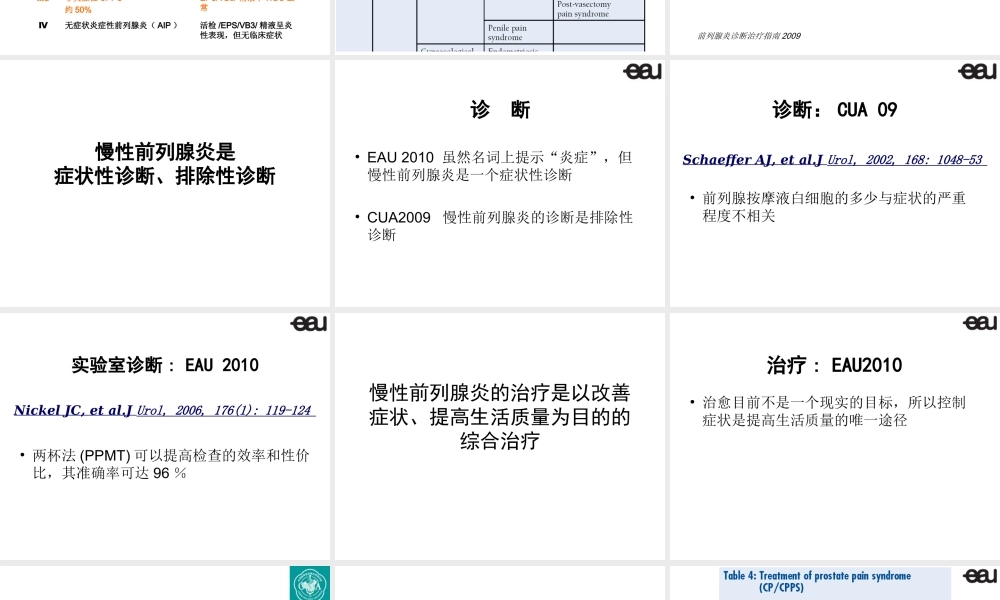The width and height of the screenshot is (1000, 600).
Task: Click the round university emblem at bottom center
Action: tap(308, 583)
